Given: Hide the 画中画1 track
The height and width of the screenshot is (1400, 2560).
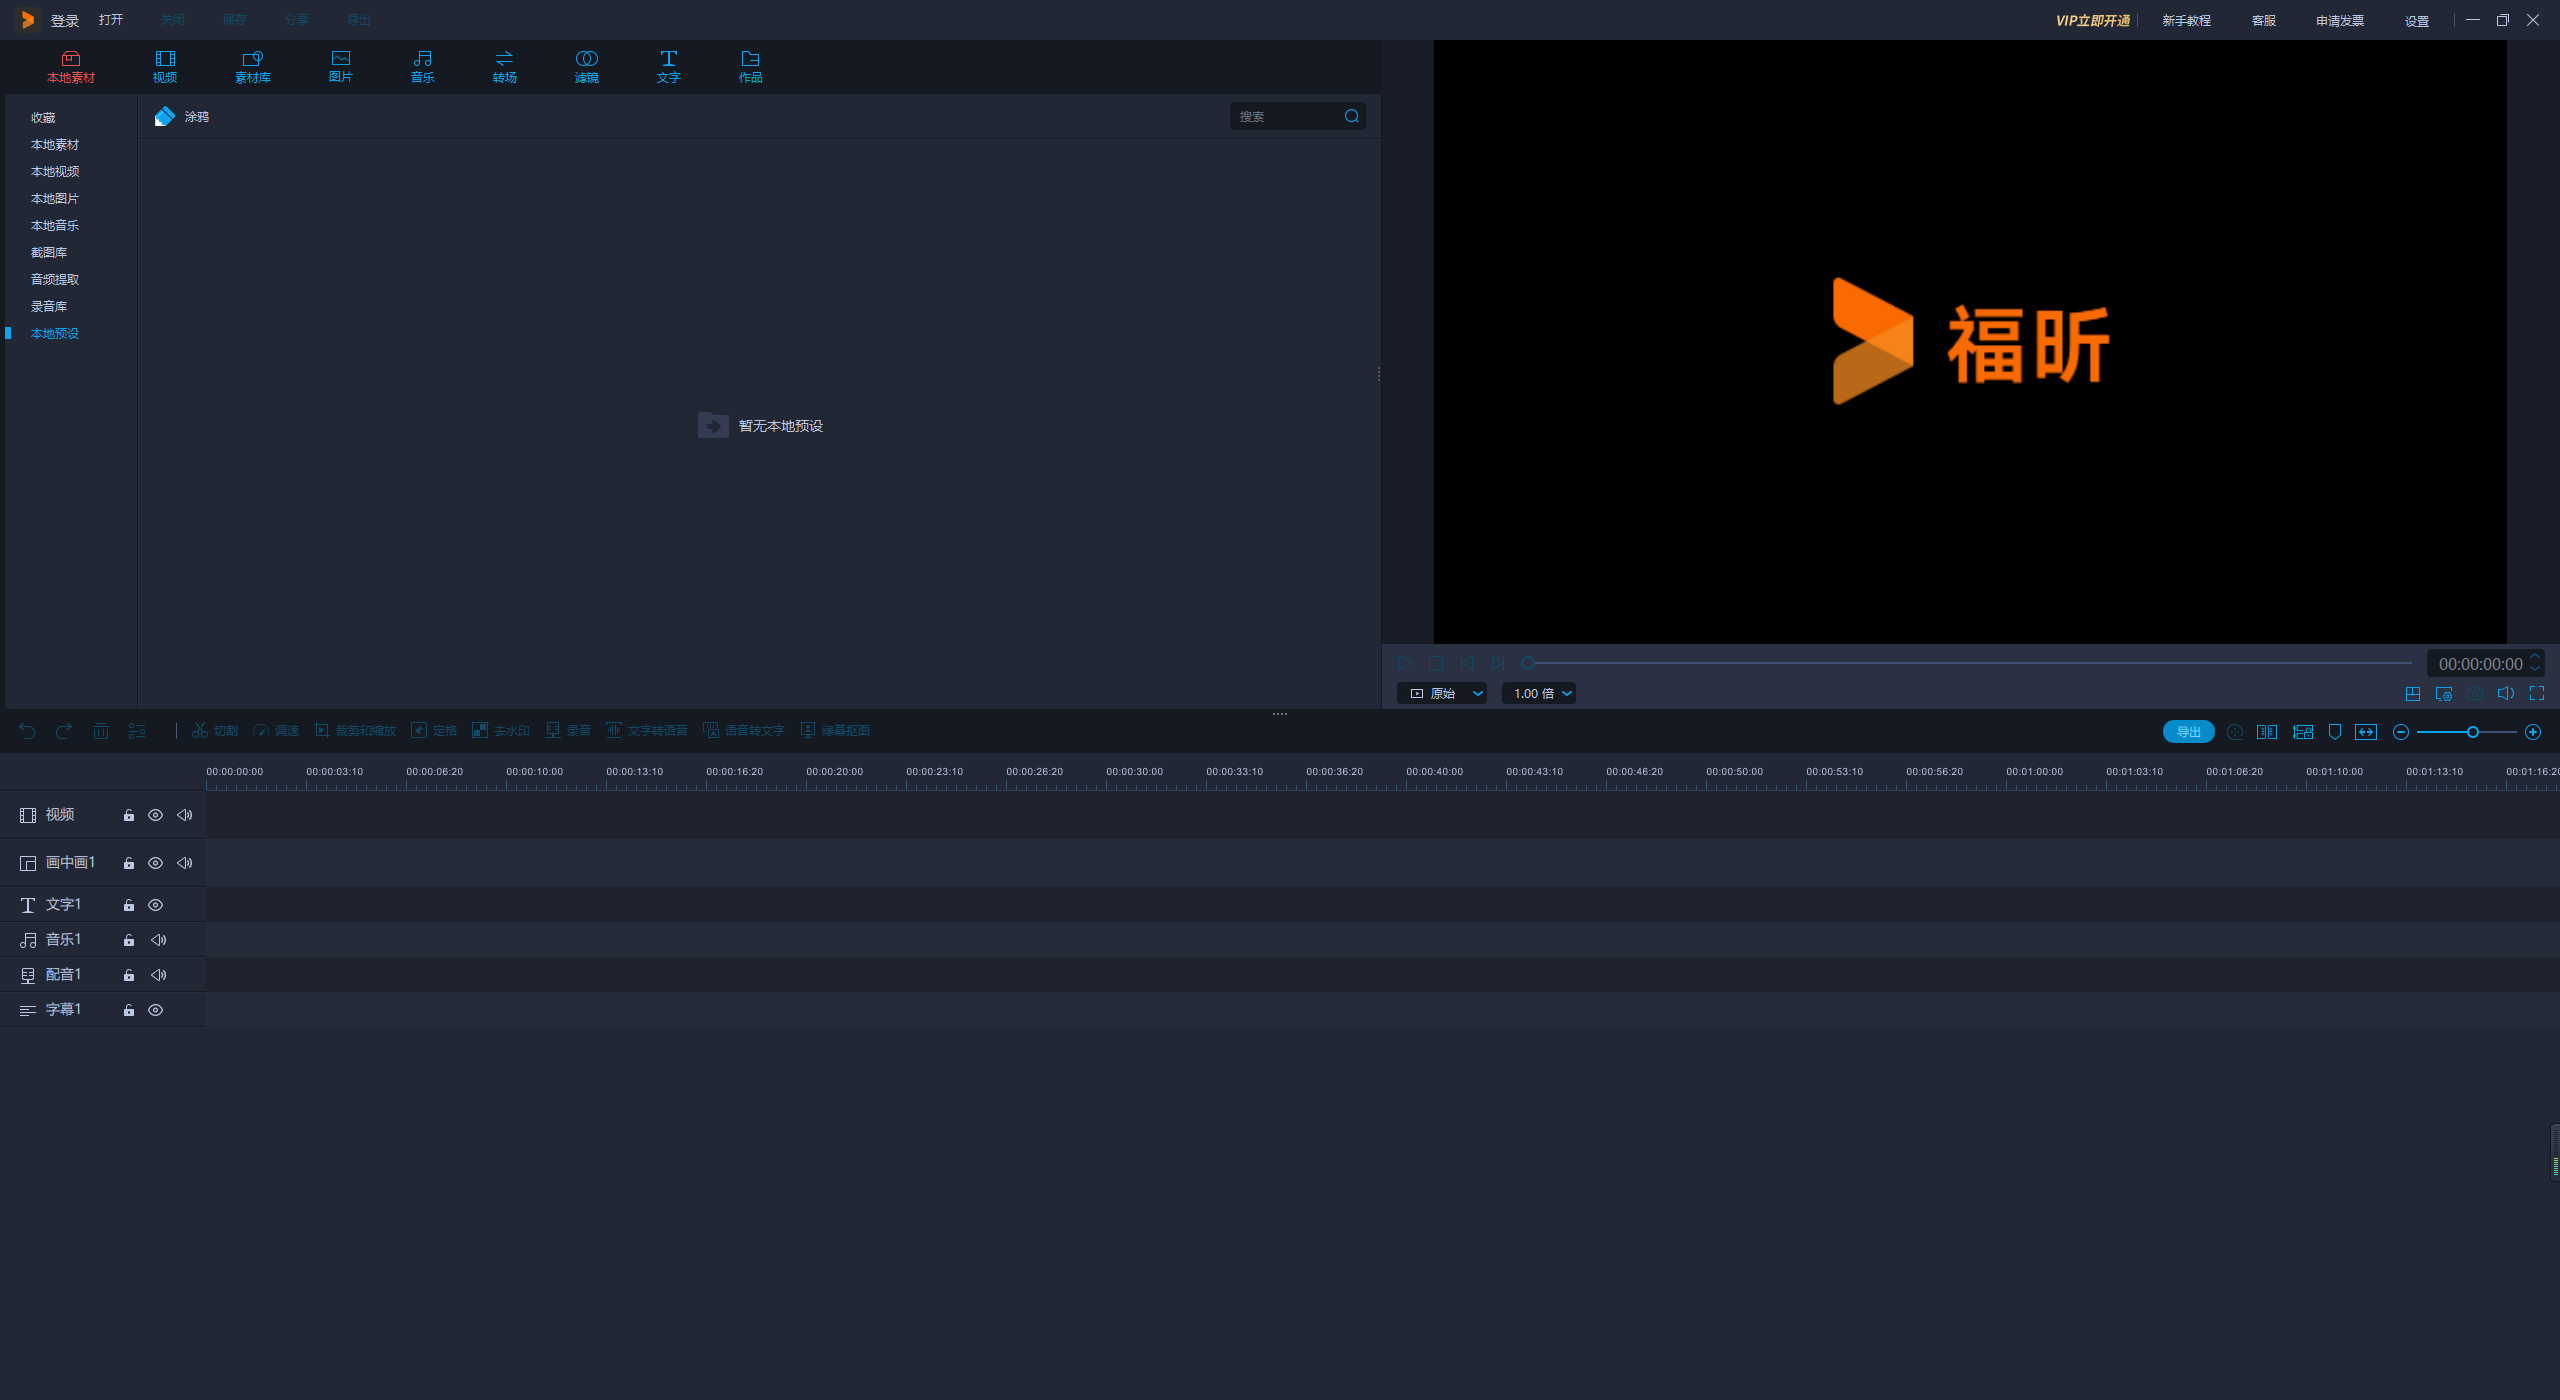Looking at the screenshot, I should [155, 864].
